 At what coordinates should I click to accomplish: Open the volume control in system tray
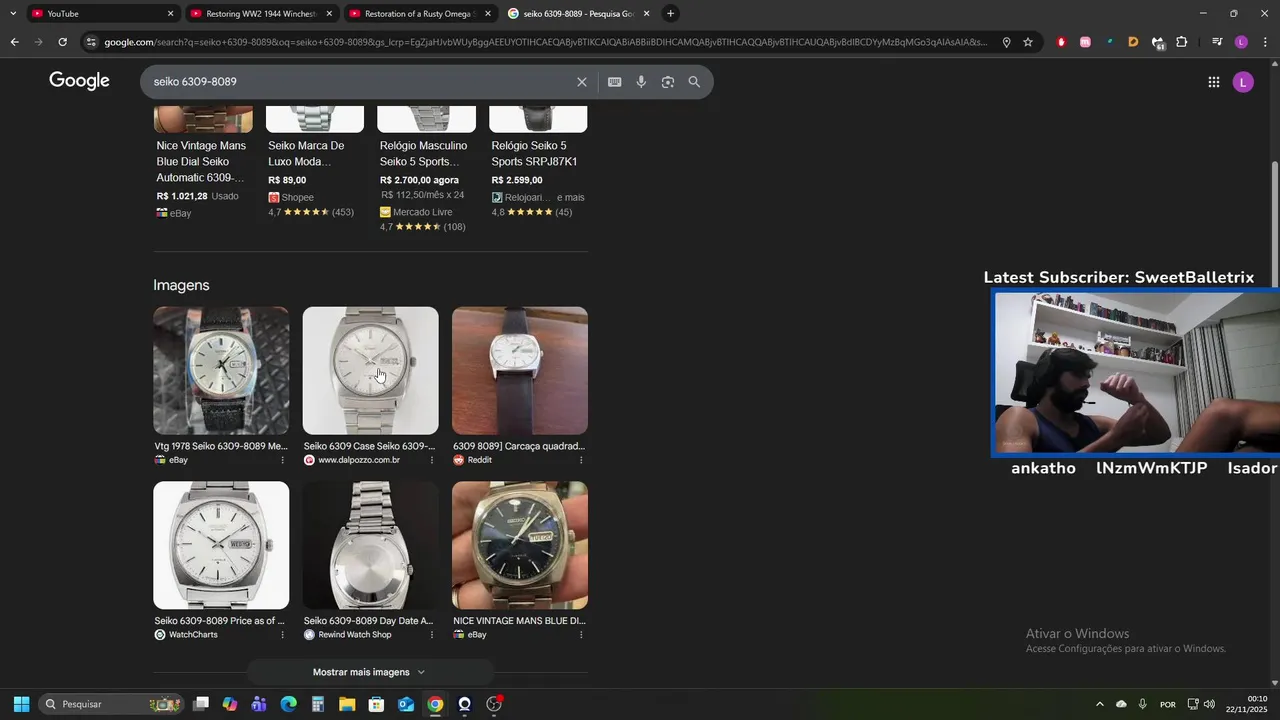1209,704
